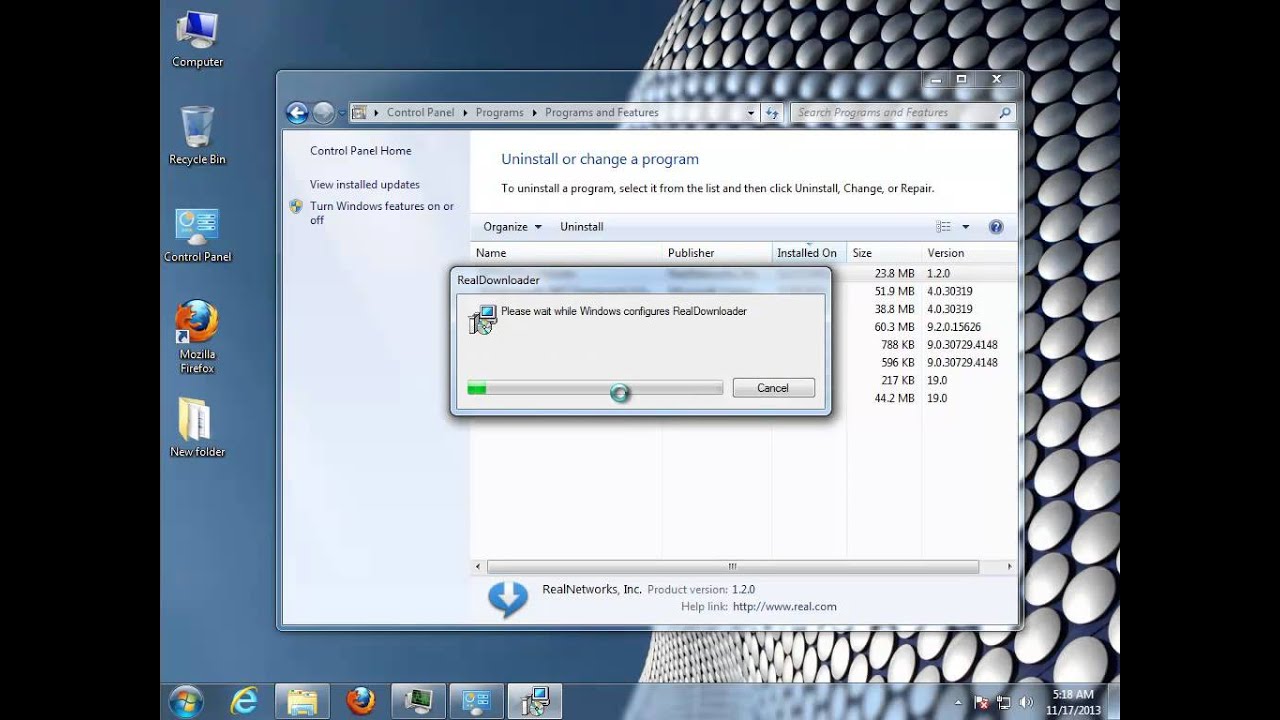Screen dimensions: 1280x720
Task: Sort by the Version column header
Action: pyautogui.click(x=969, y=253)
